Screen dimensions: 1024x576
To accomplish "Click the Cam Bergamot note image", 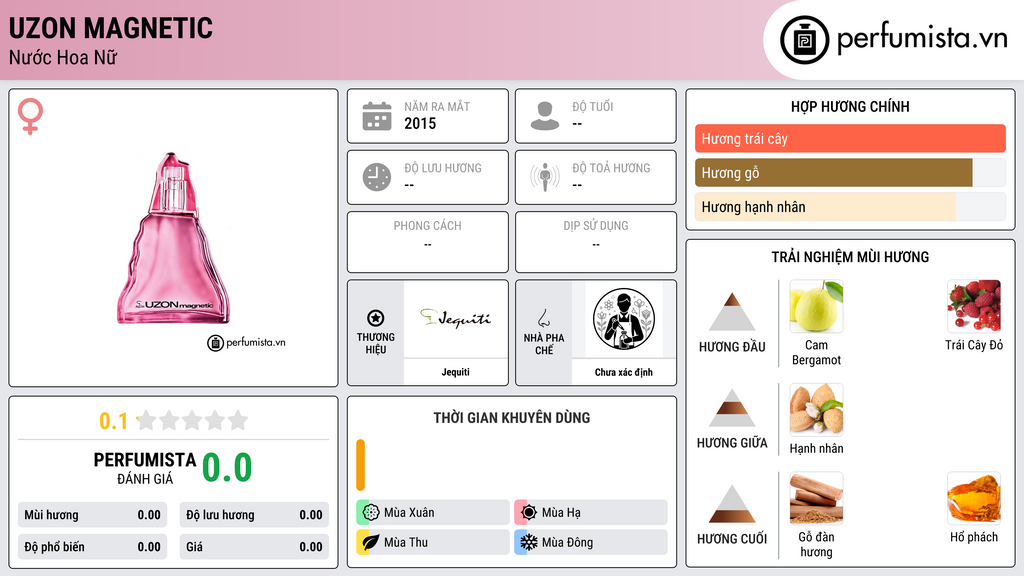I will tap(816, 306).
